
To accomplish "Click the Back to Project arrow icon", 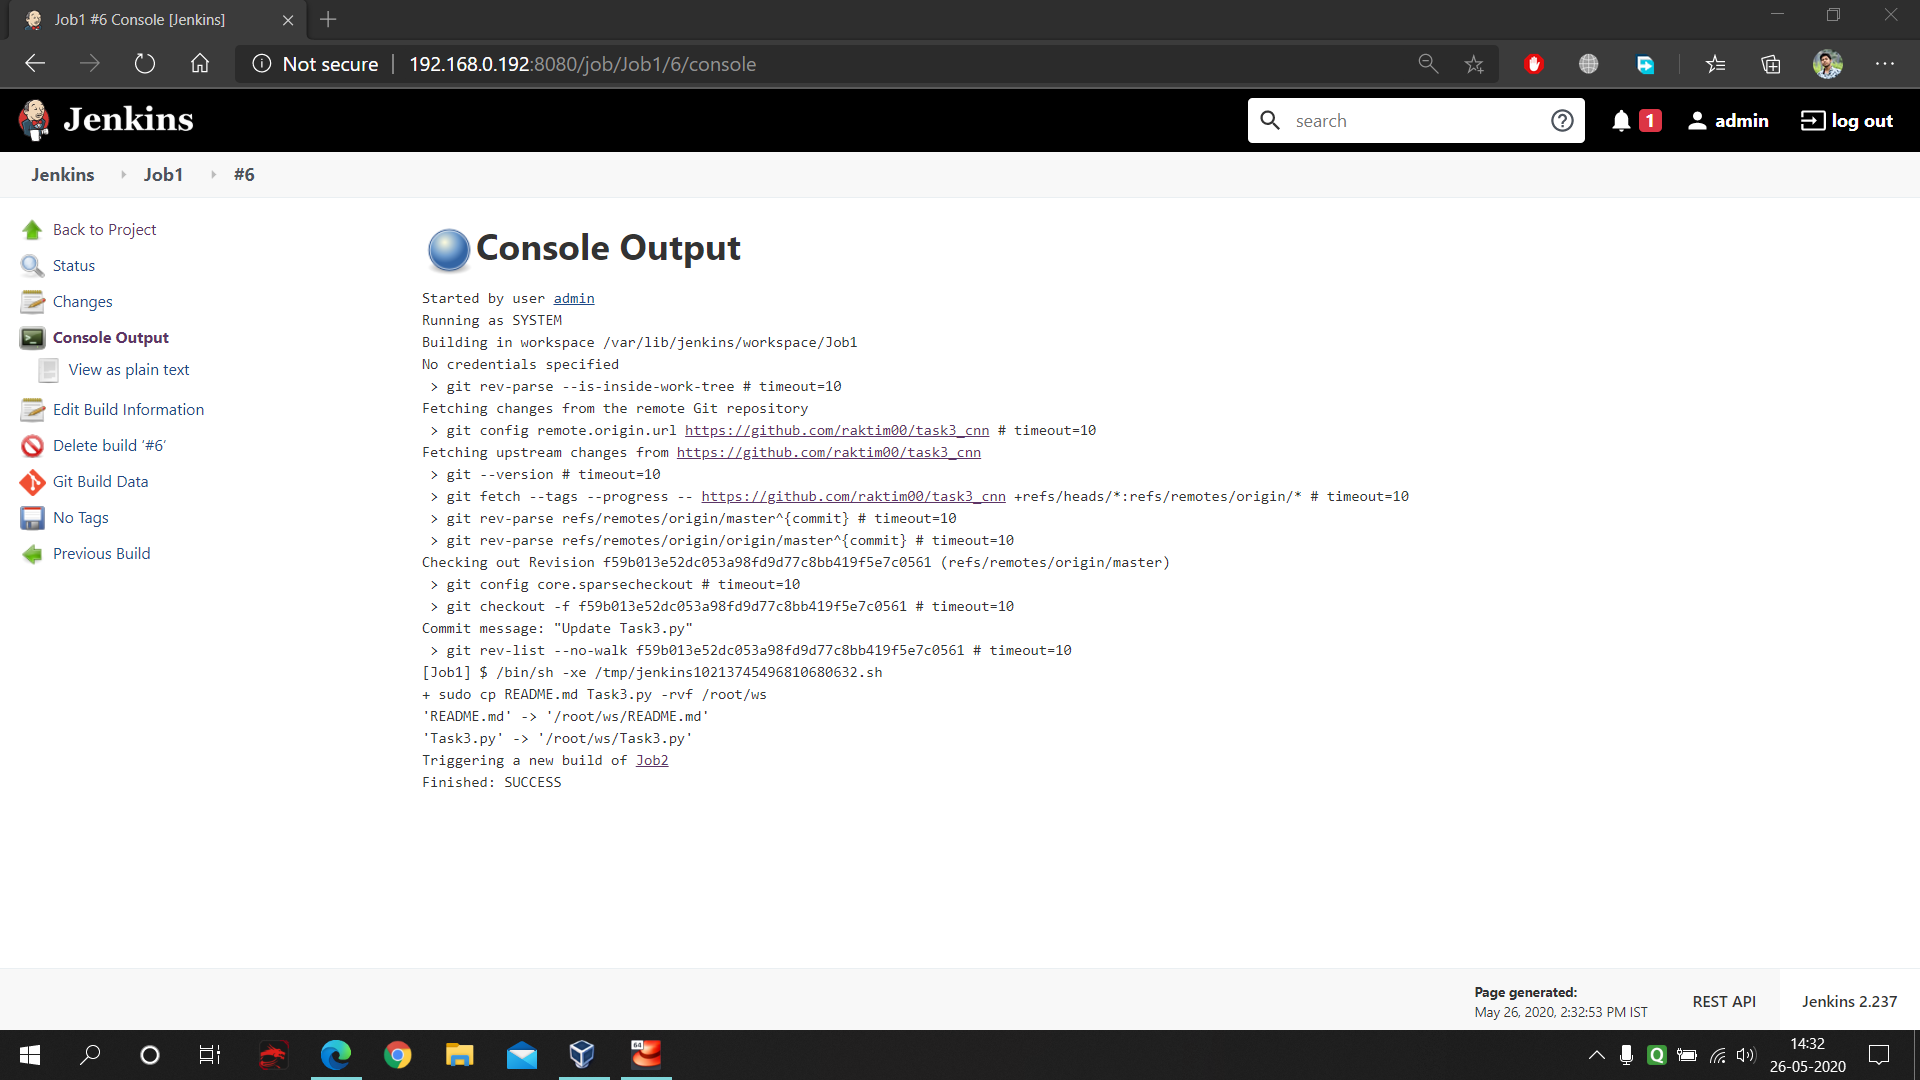I will 32,230.
